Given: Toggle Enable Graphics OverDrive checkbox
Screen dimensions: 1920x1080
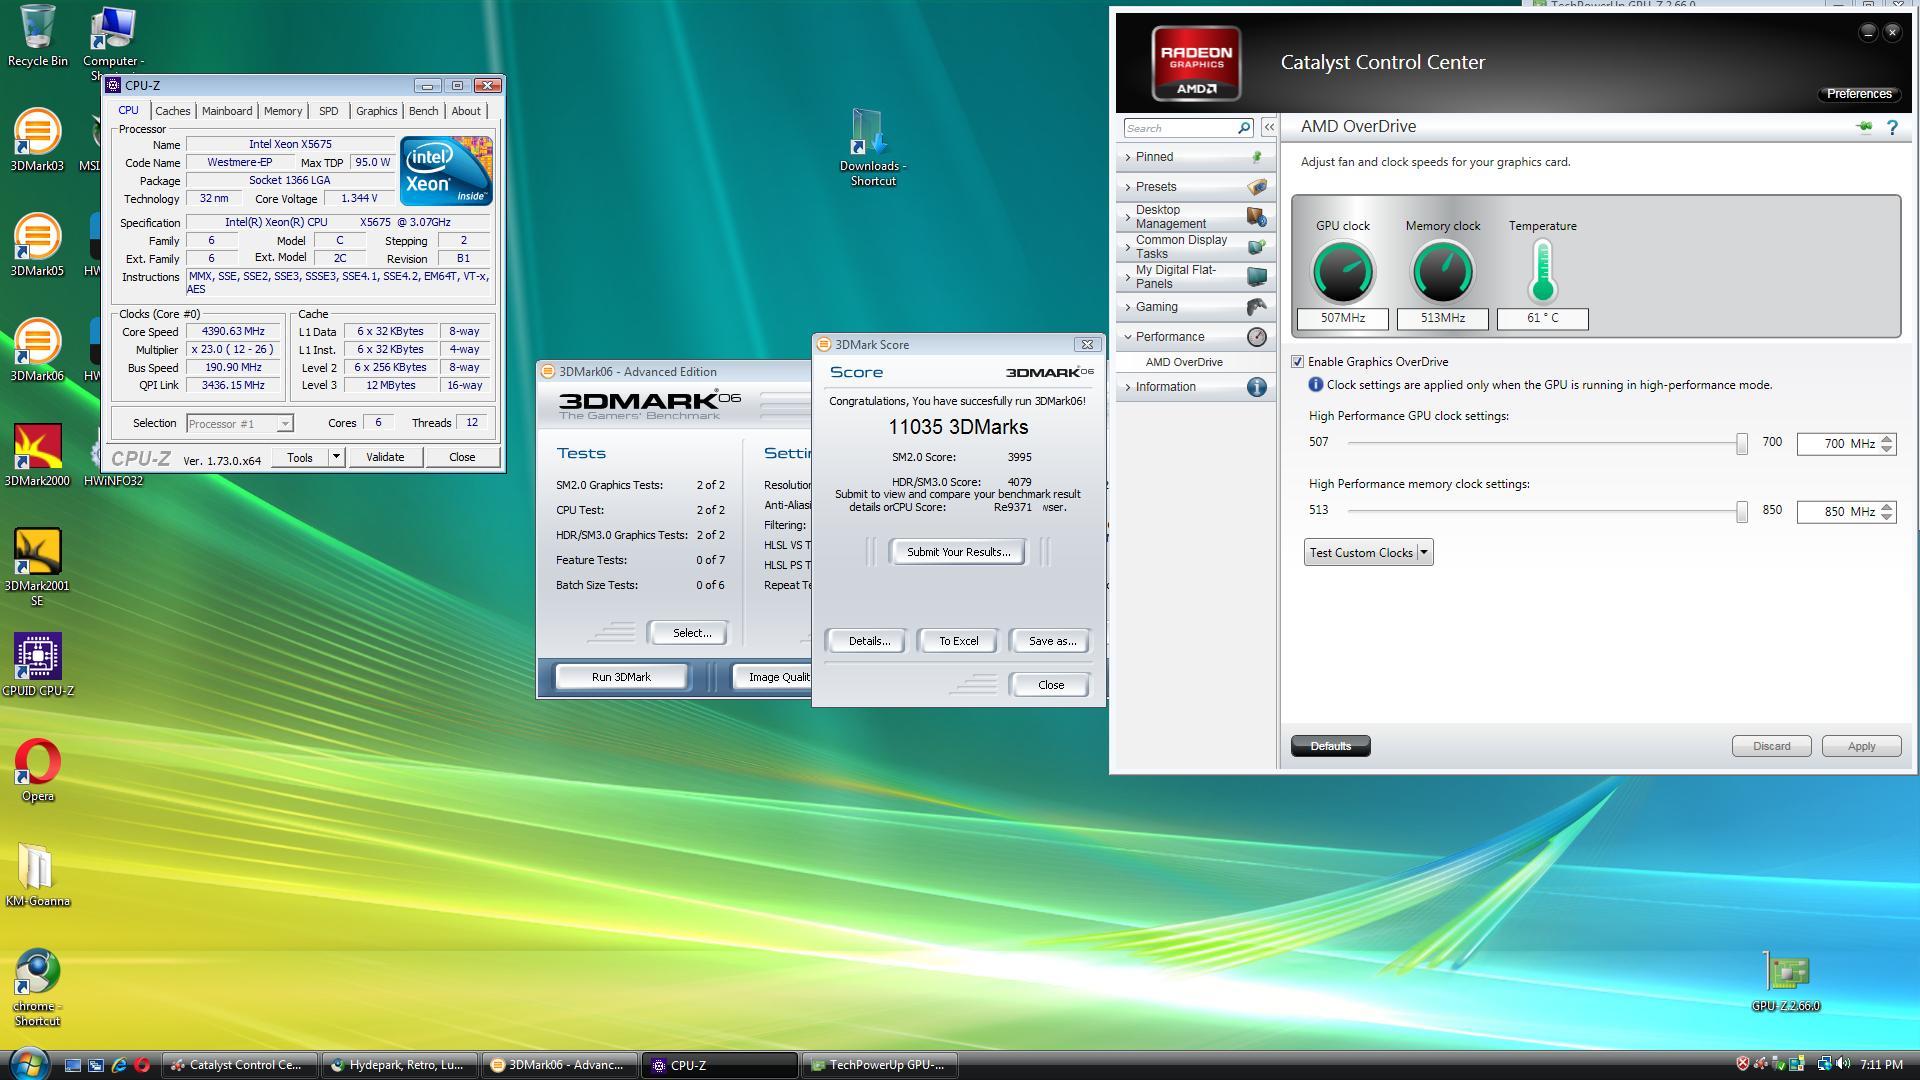Looking at the screenshot, I should tap(1297, 362).
